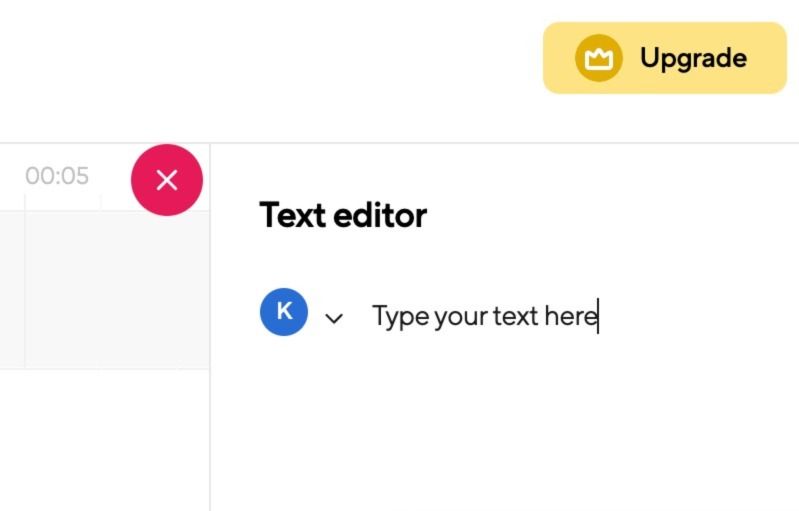This screenshot has width=799, height=511.
Task: Click the blank timeline area below the track
Action: coord(100,440)
